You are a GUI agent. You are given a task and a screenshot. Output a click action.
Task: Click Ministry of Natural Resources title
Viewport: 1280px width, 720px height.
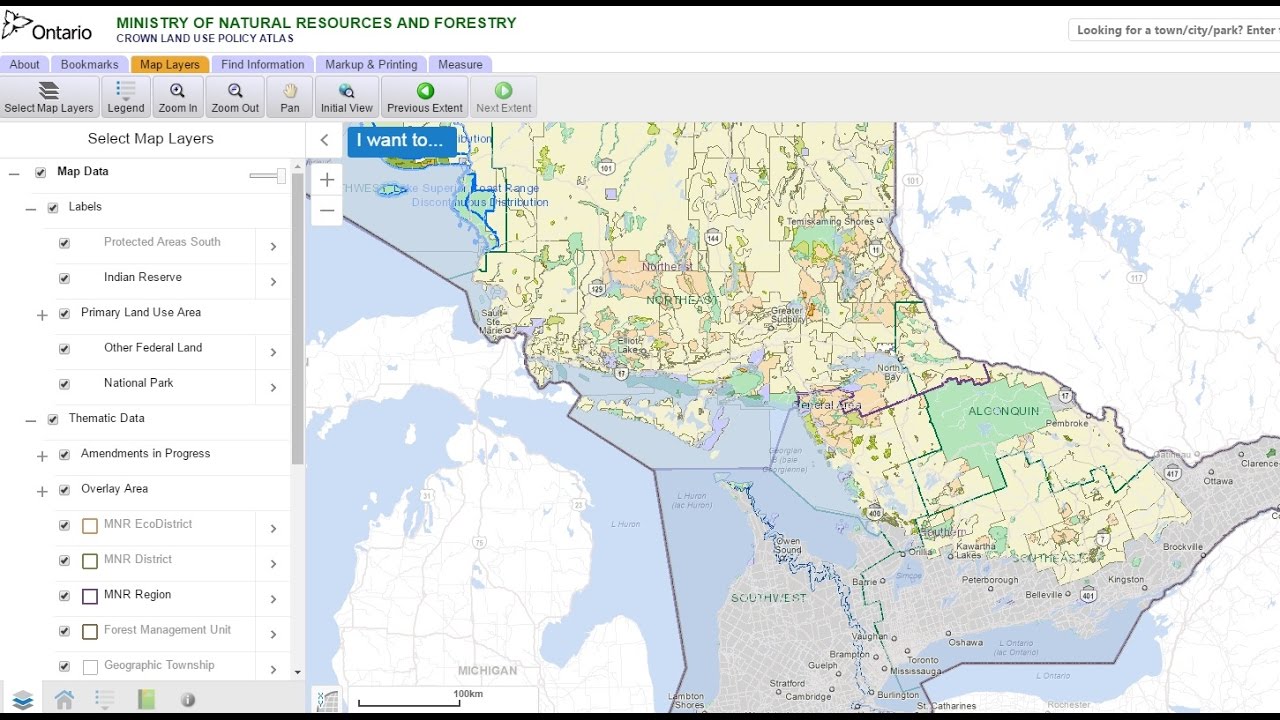(x=316, y=22)
